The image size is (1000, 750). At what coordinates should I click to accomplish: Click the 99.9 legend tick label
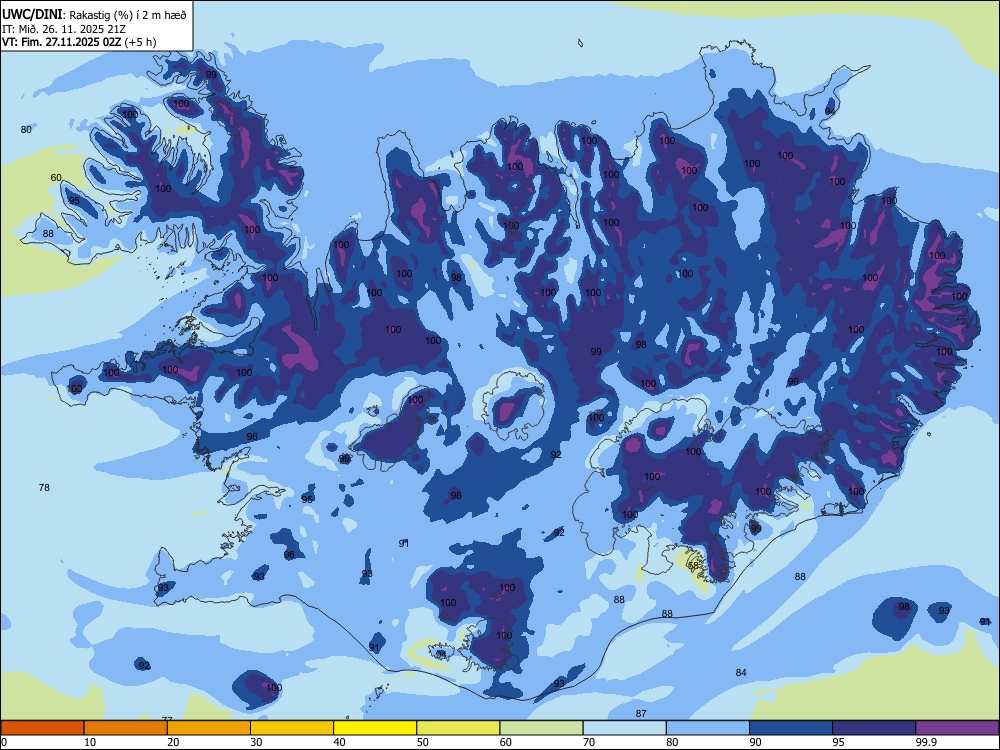926,742
